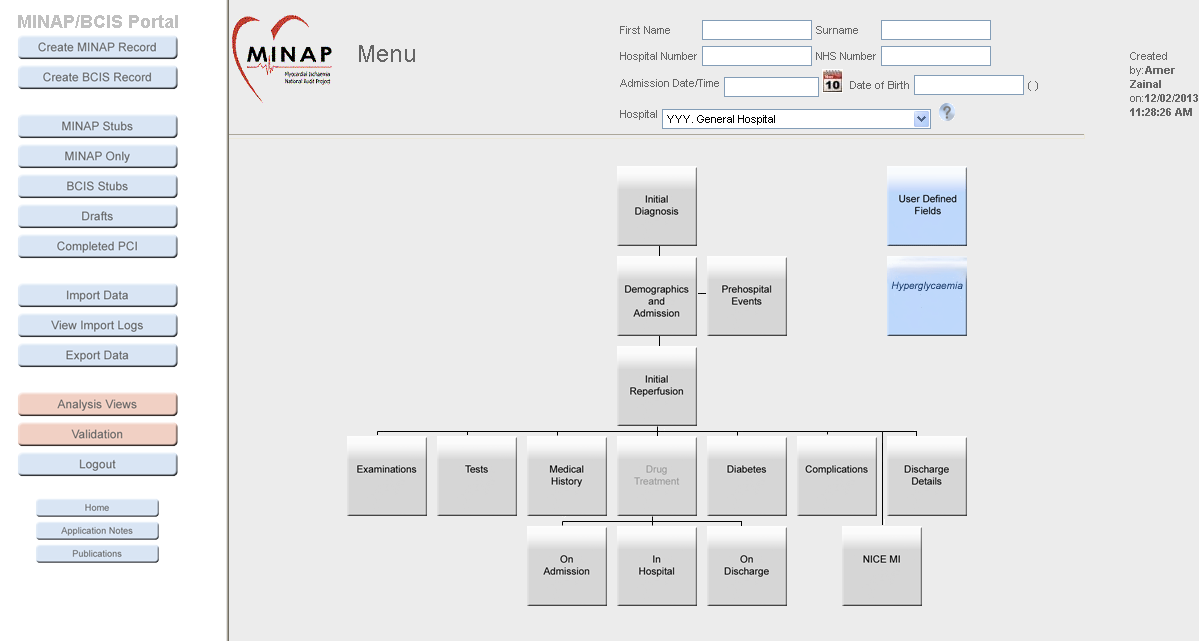Open the Analysis Views sidebar item

click(97, 405)
